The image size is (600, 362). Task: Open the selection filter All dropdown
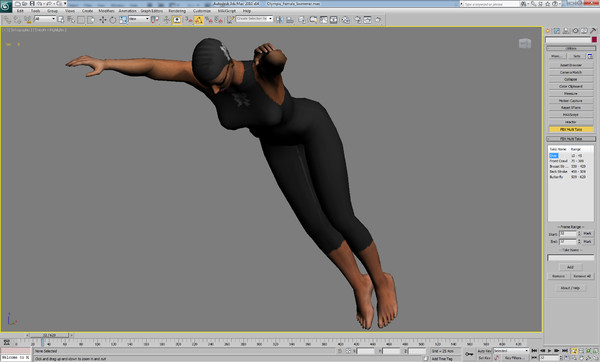coord(45,19)
